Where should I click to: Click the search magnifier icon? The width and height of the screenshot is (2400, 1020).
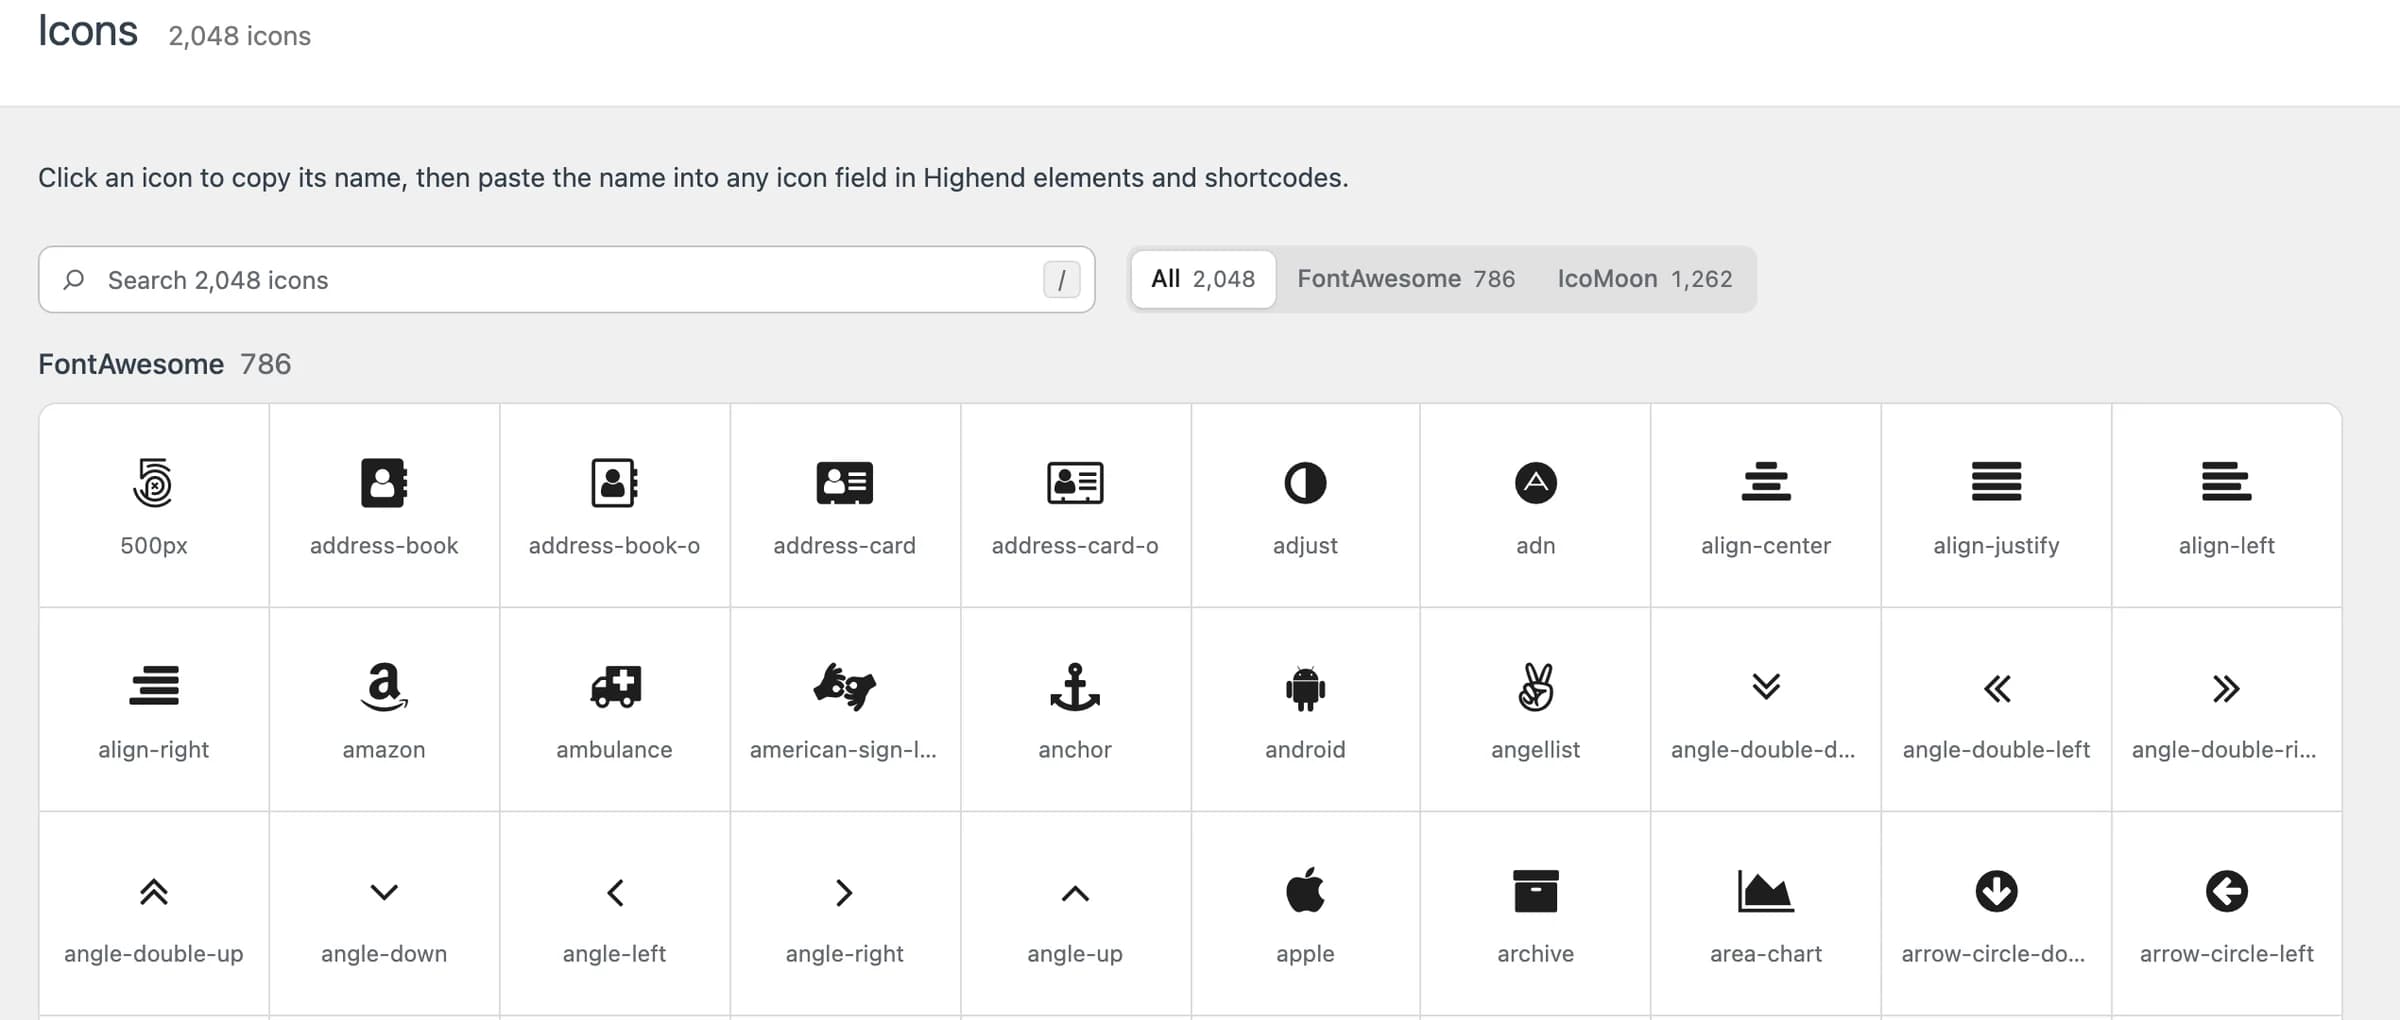pos(73,280)
